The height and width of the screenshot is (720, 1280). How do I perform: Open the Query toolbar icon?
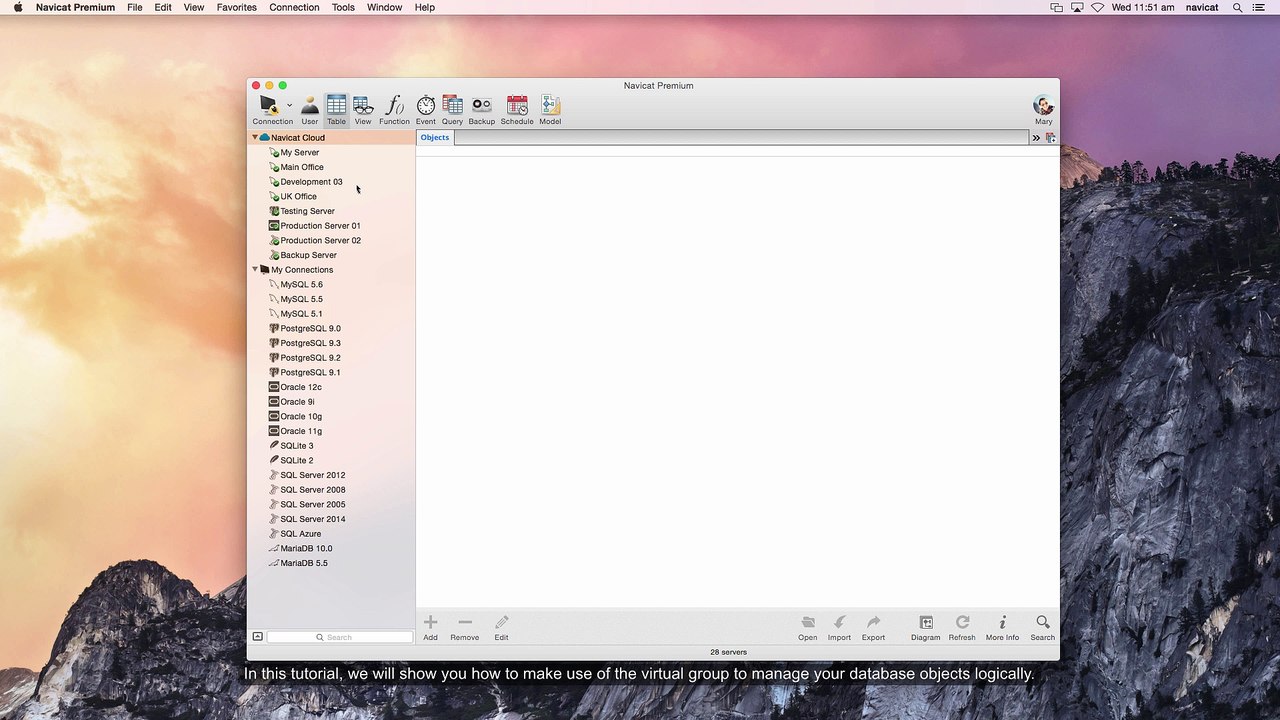[452, 109]
